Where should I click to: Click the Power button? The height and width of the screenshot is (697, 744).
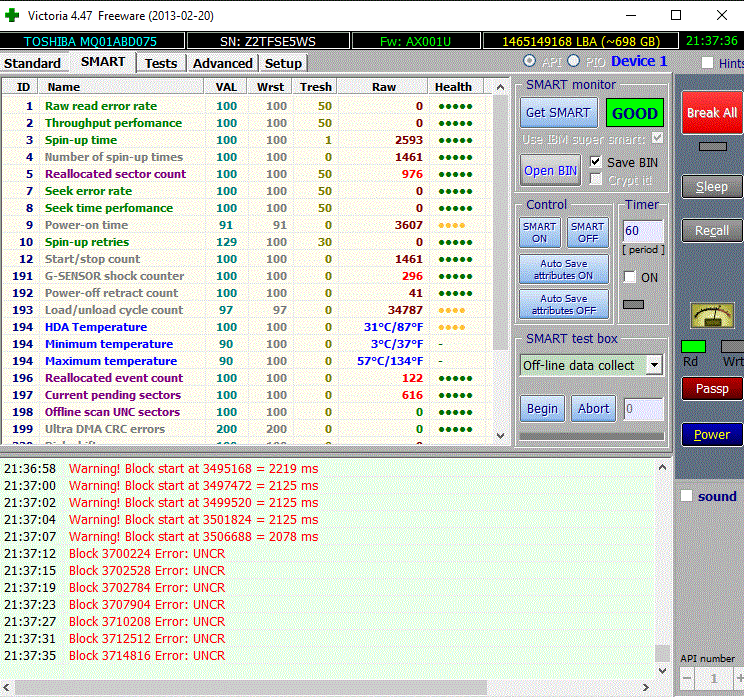tap(712, 434)
